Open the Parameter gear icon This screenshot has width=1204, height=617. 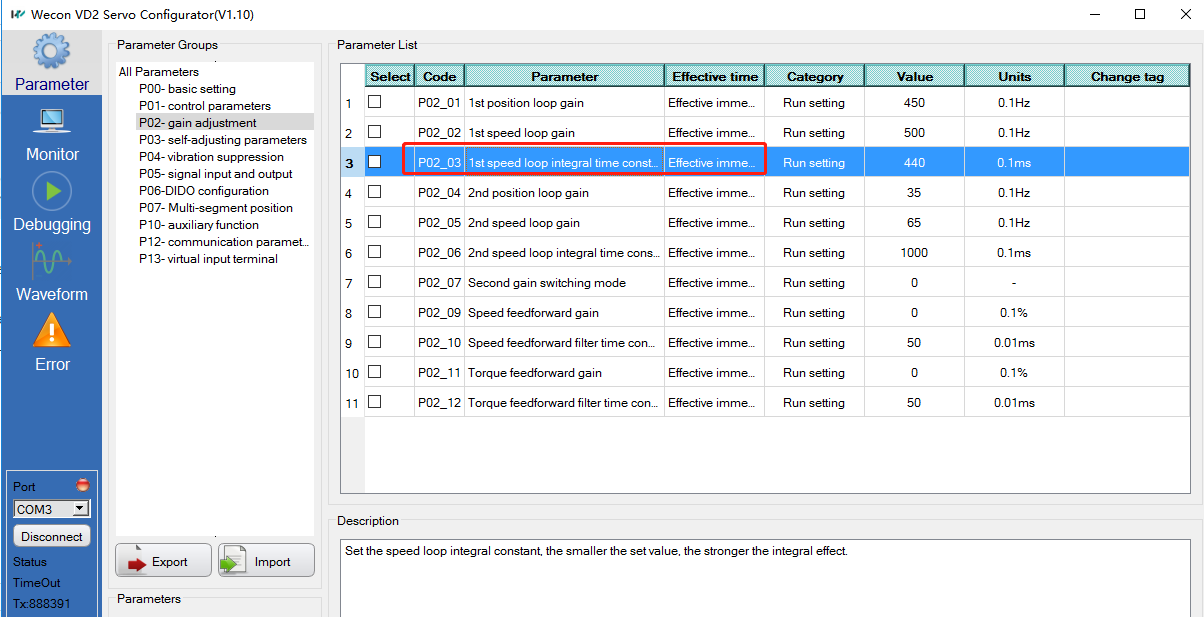[52, 52]
